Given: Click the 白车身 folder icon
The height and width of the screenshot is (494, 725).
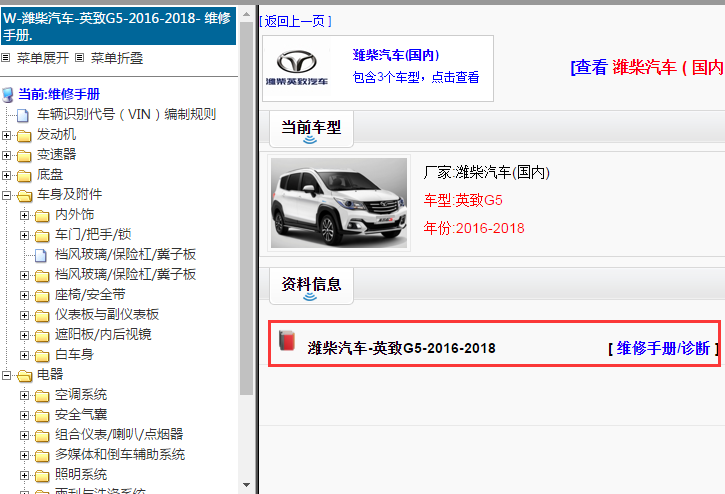Looking at the screenshot, I should 42,355.
